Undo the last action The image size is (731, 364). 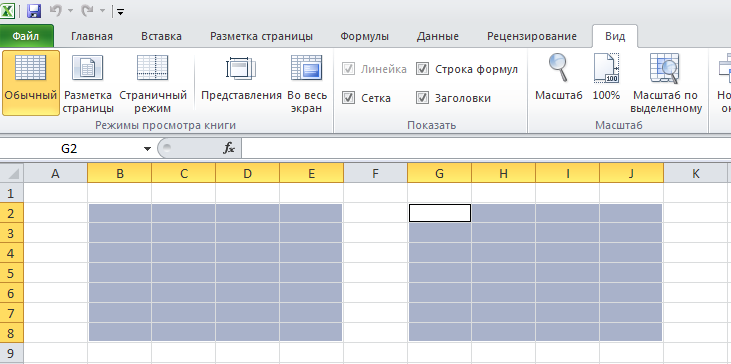coord(55,10)
